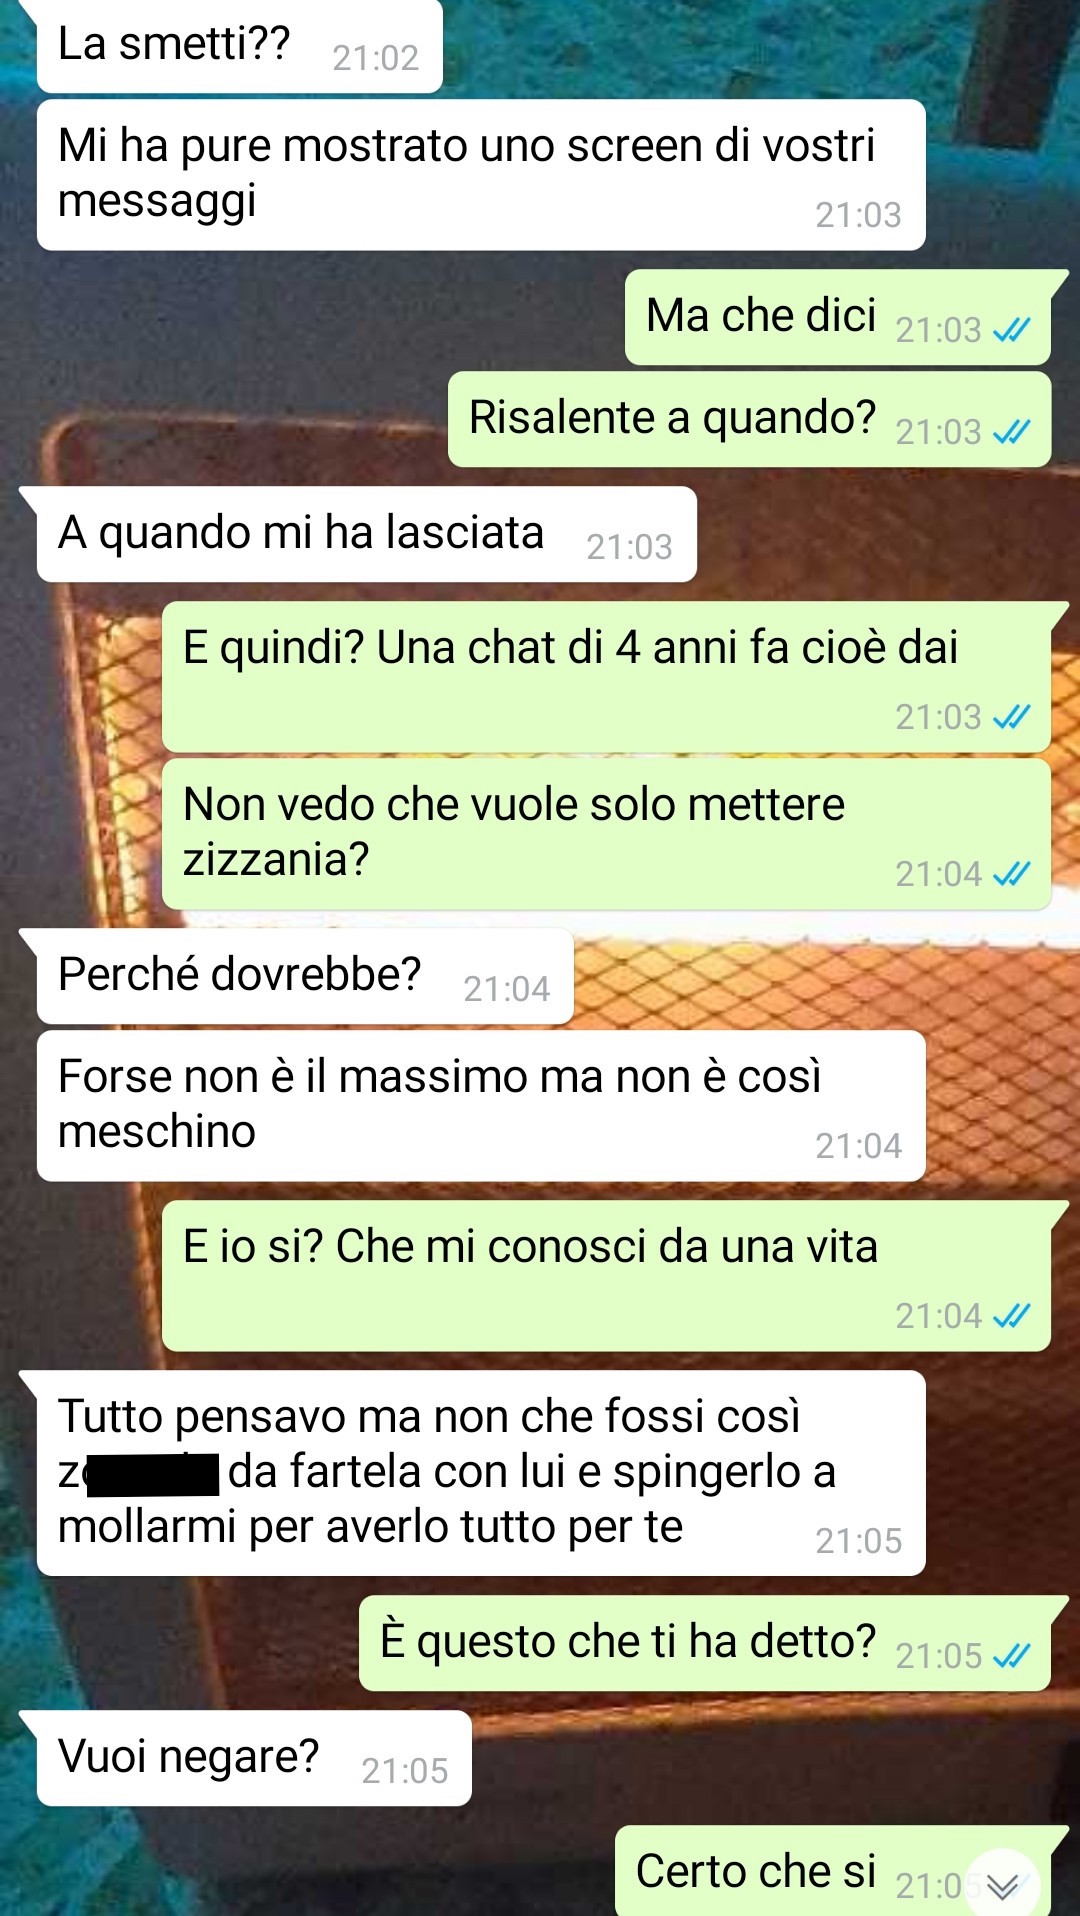The height and width of the screenshot is (1916, 1080).
Task: Tap the black censored word in the message
Action: click(153, 1475)
